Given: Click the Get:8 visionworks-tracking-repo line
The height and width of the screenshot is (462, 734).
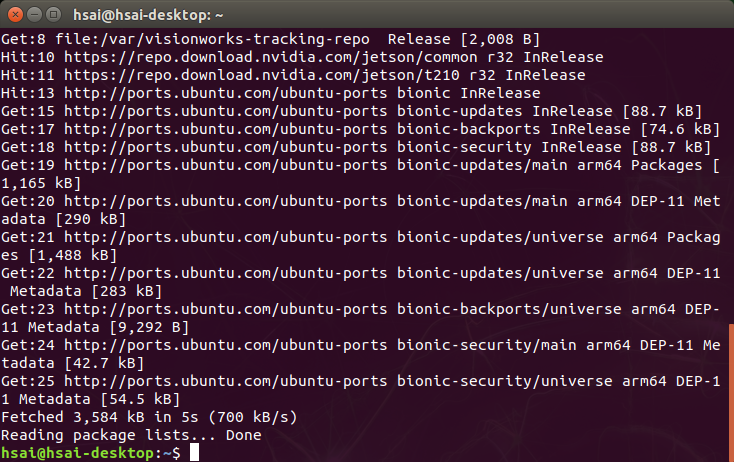Looking at the screenshot, I should 271,39.
